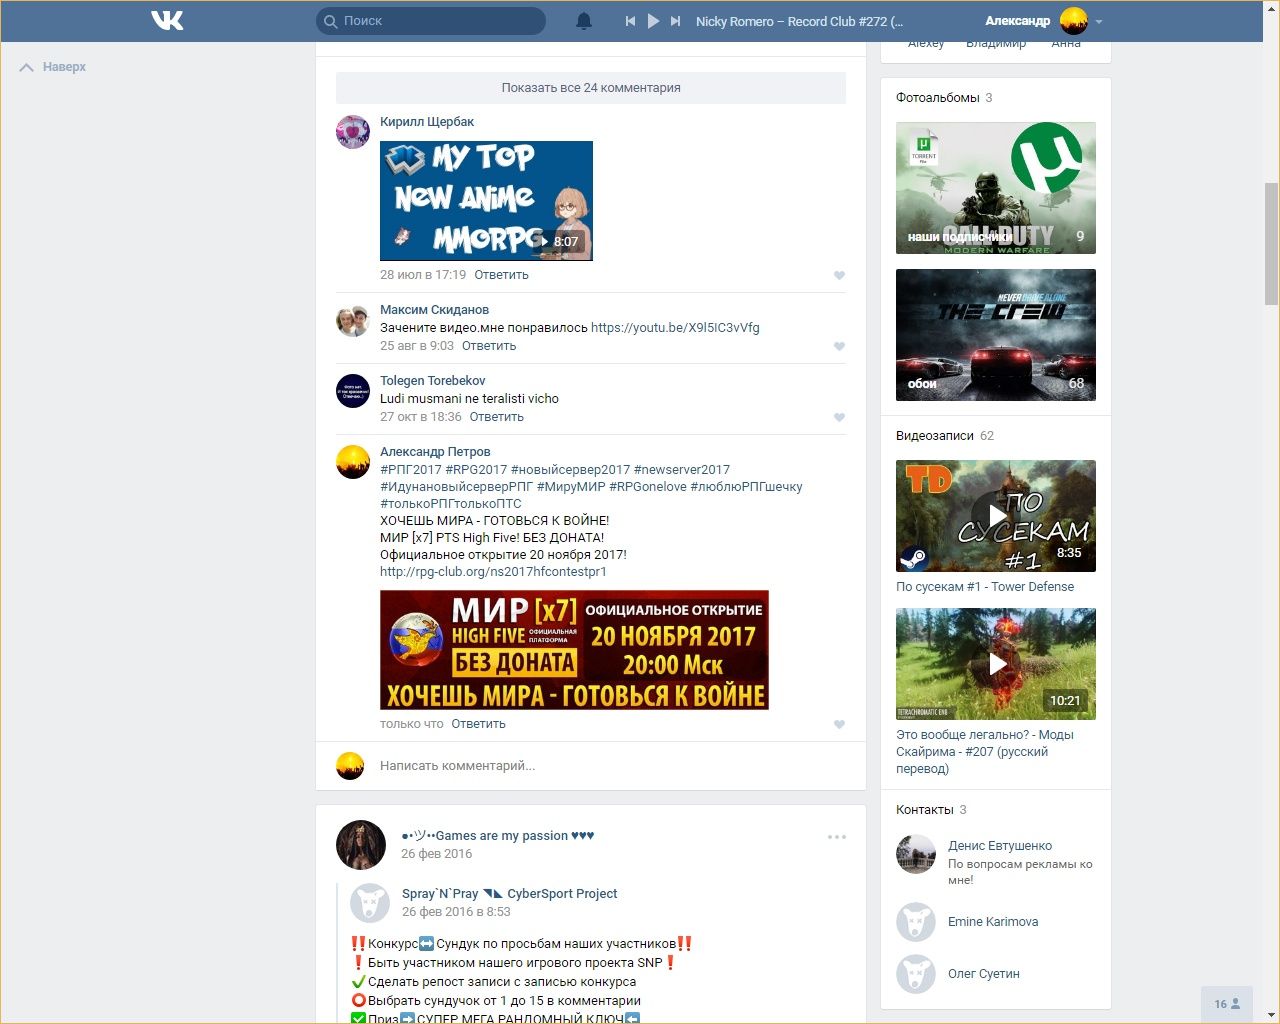This screenshot has height=1024, width=1280.
Task: Like Кирилл Щербак's comment with heart icon
Action: tap(839, 275)
